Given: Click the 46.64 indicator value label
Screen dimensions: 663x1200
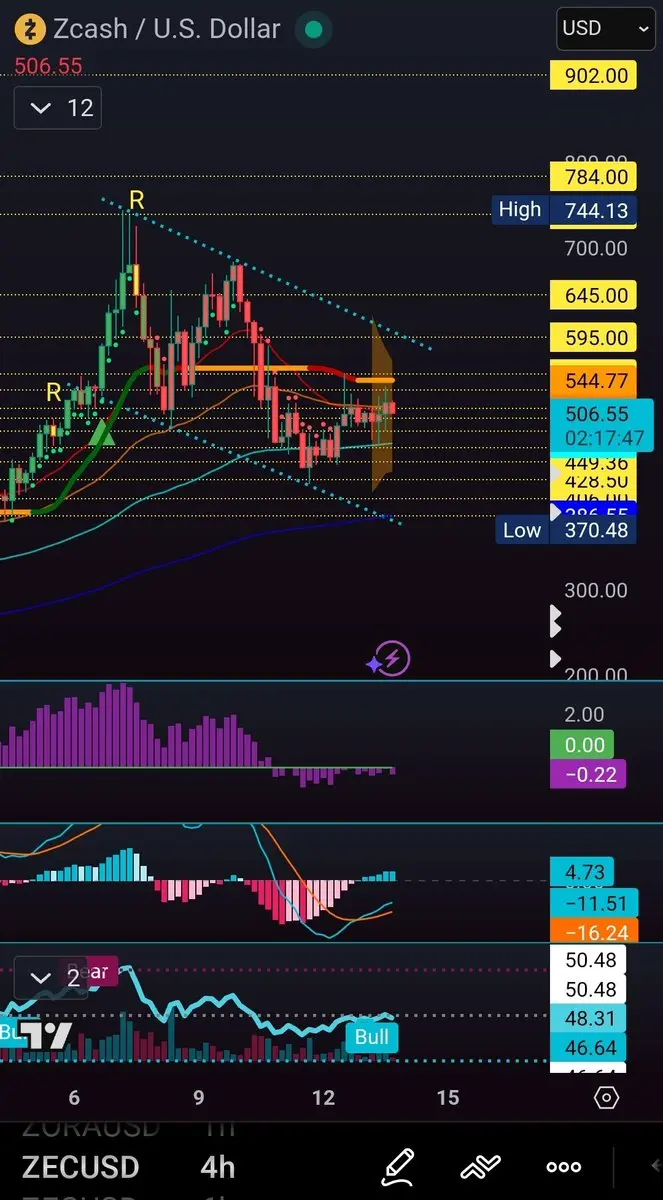Looking at the screenshot, I should click(588, 1047).
